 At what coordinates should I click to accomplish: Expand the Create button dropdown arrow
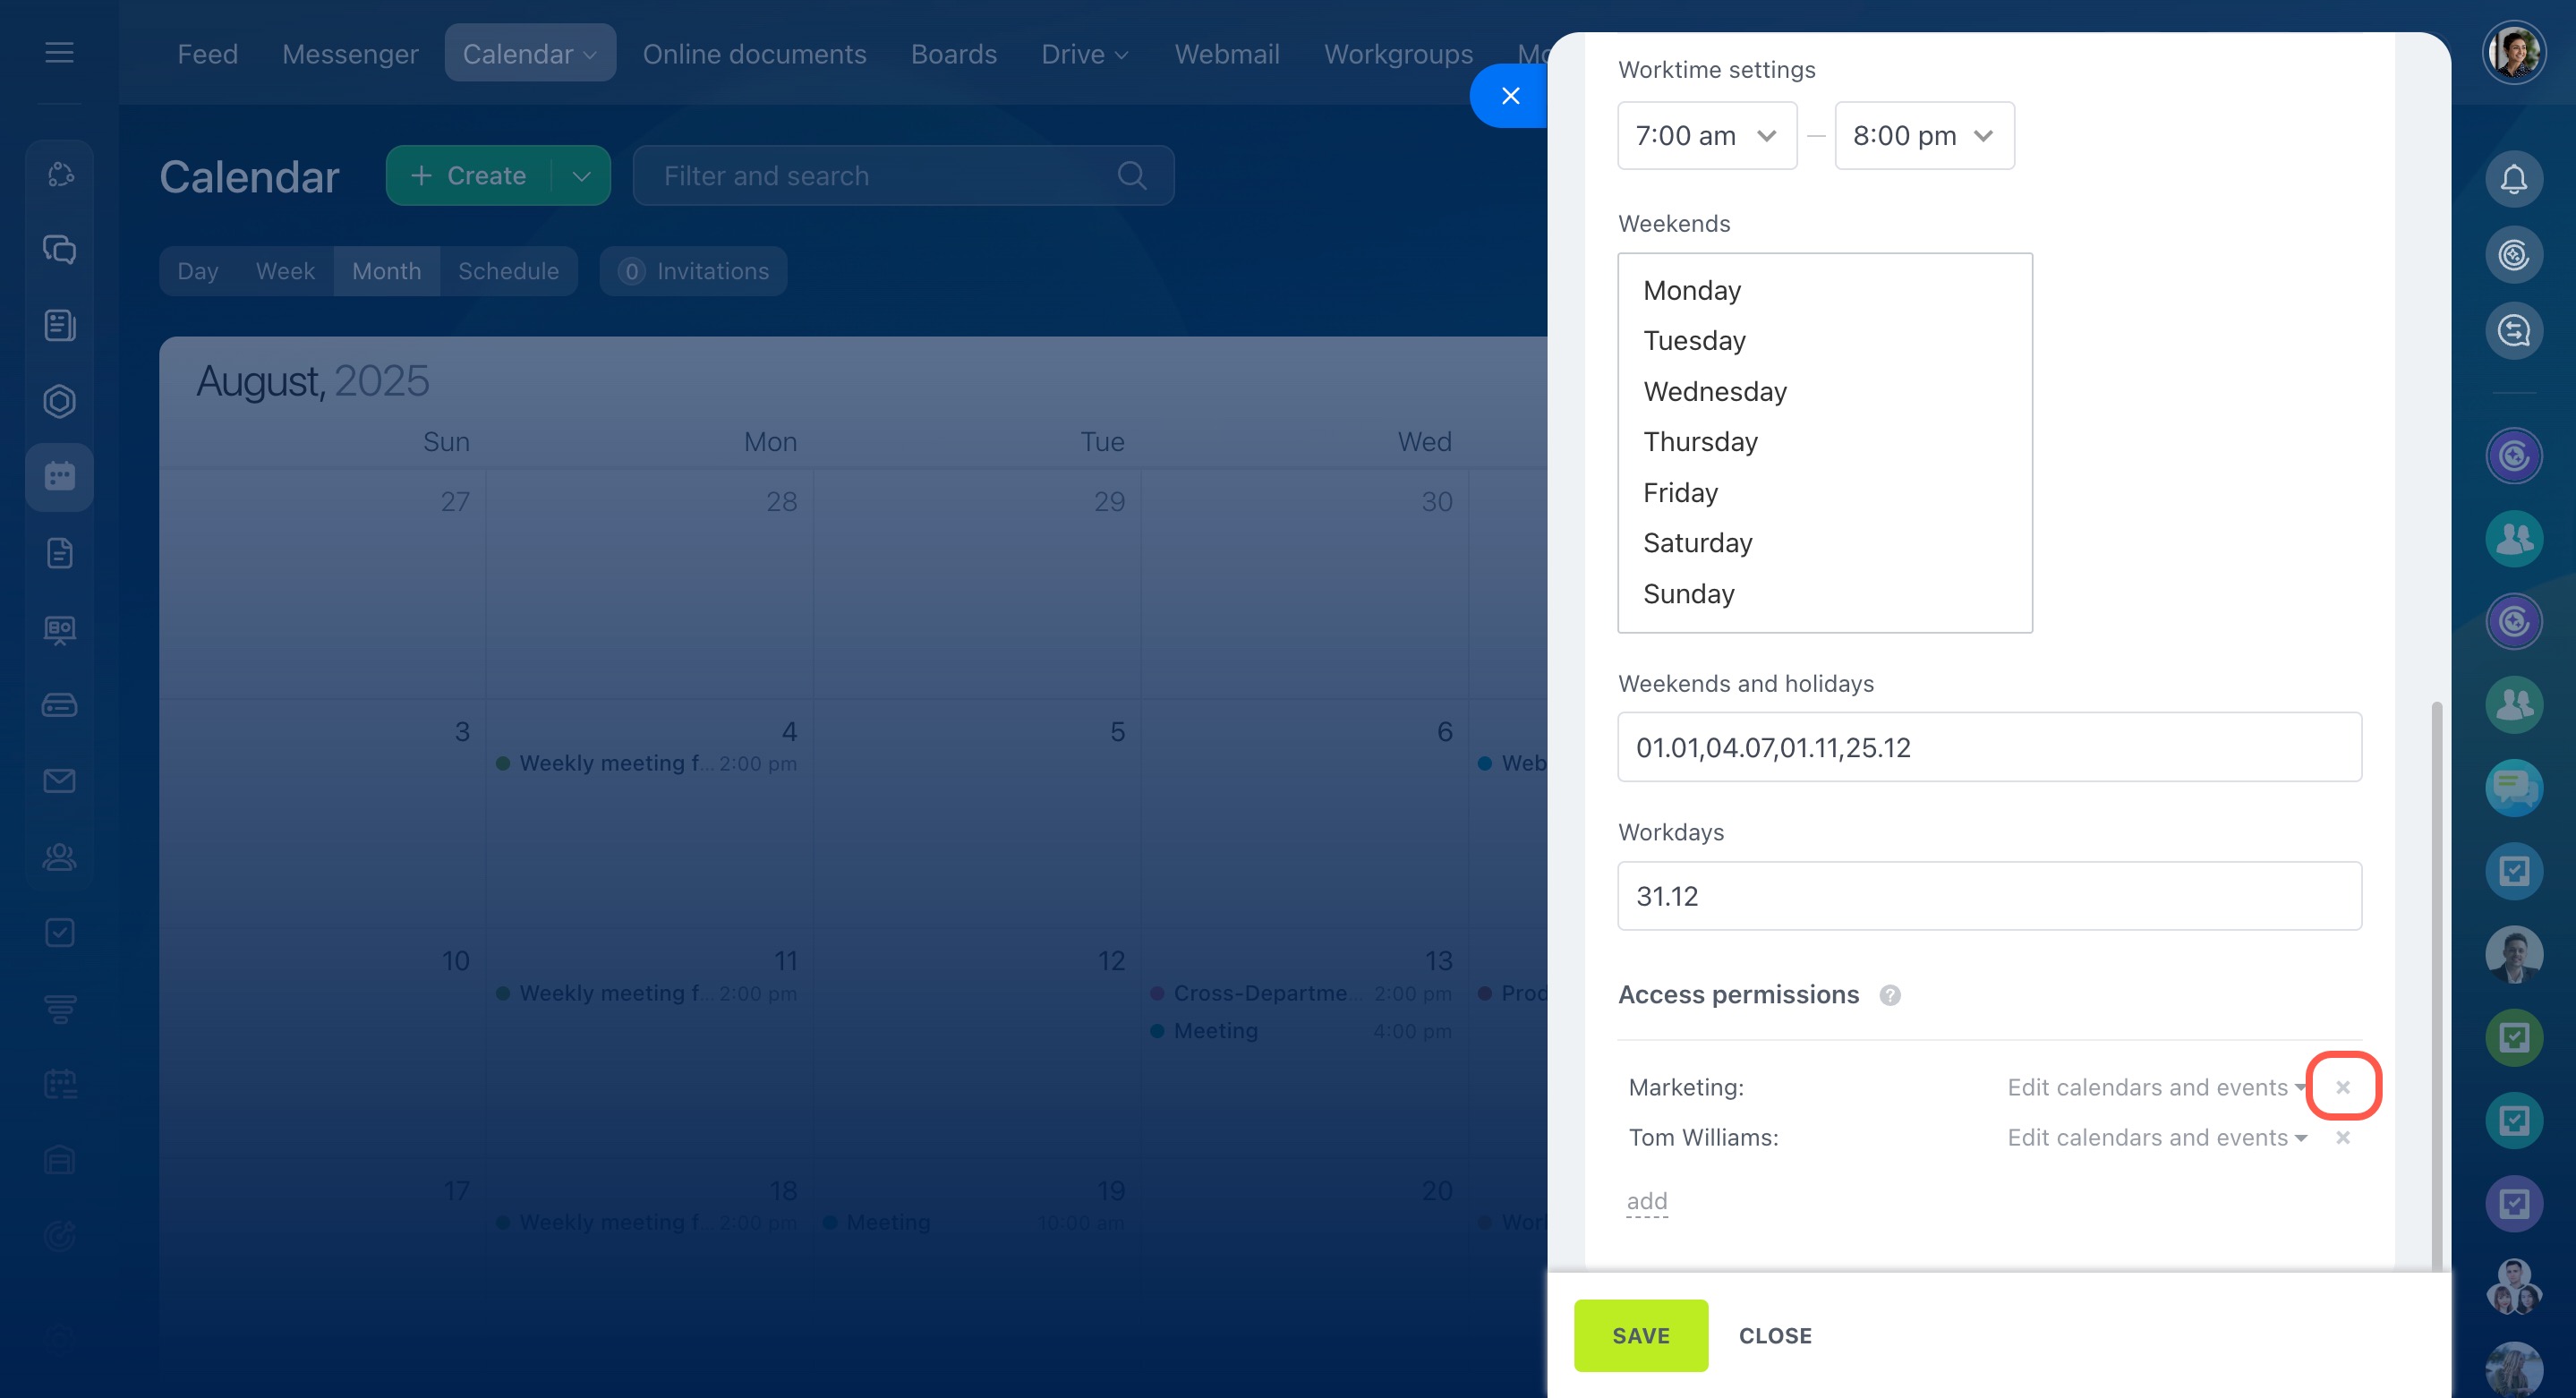(581, 176)
